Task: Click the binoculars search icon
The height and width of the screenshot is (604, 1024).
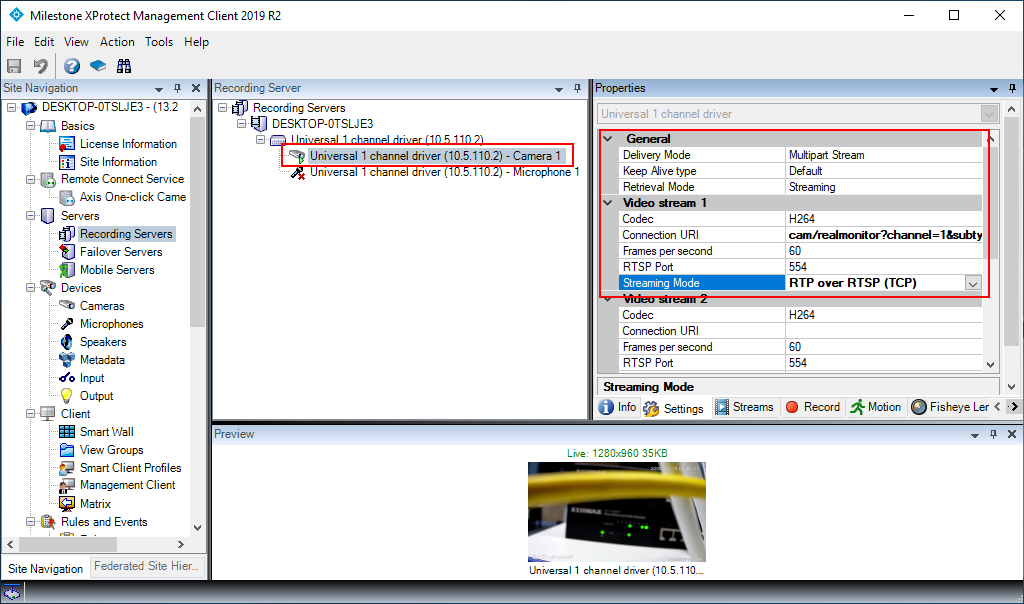Action: pos(124,66)
